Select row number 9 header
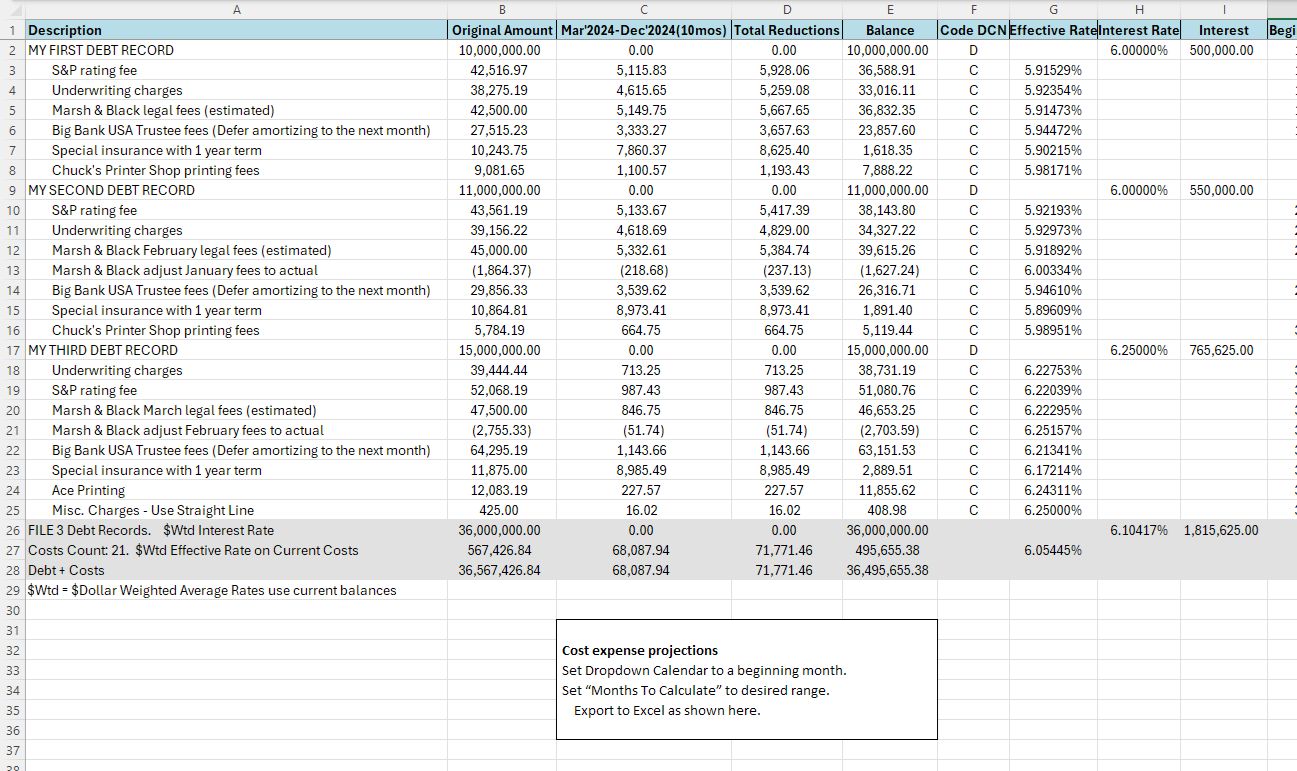This screenshot has width=1297, height=771. point(12,190)
